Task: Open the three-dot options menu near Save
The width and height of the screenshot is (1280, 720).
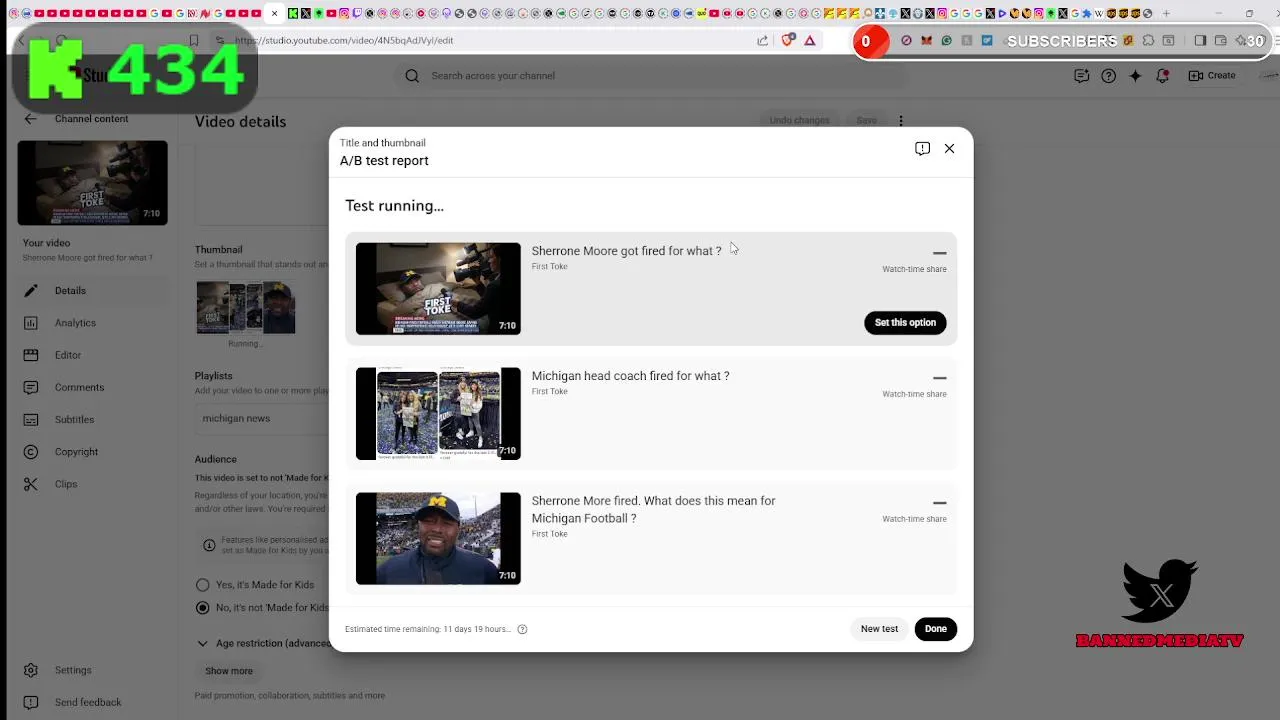Action: tap(900, 120)
